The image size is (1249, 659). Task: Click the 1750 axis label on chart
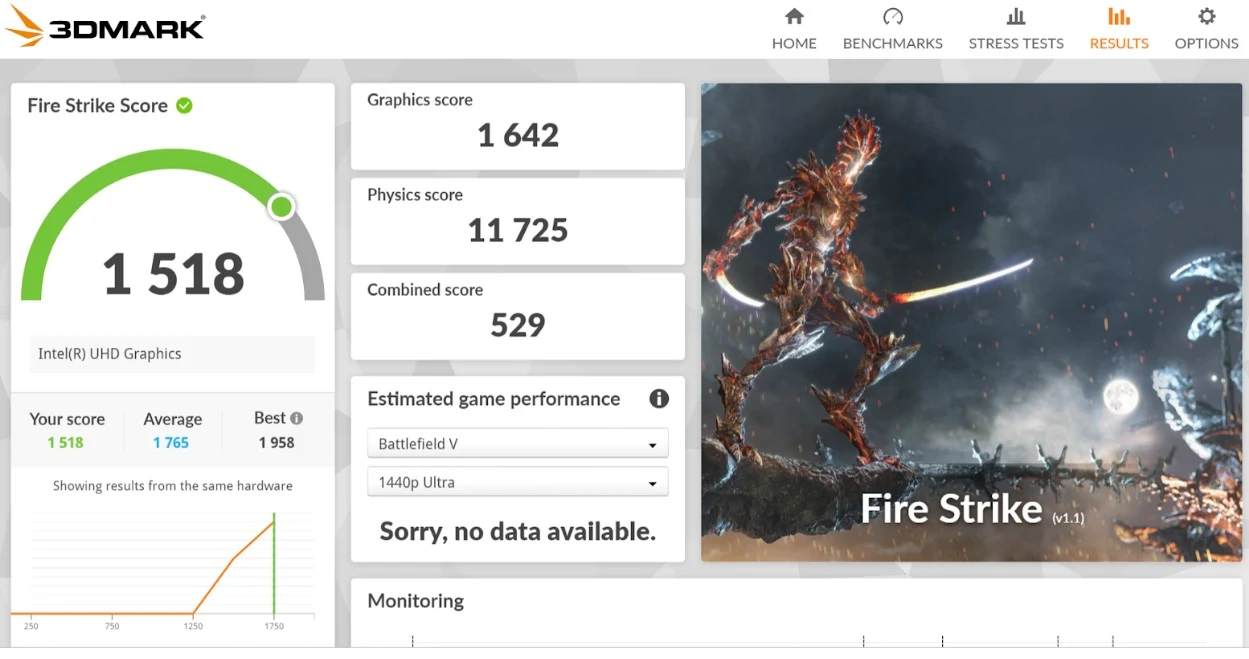(274, 626)
